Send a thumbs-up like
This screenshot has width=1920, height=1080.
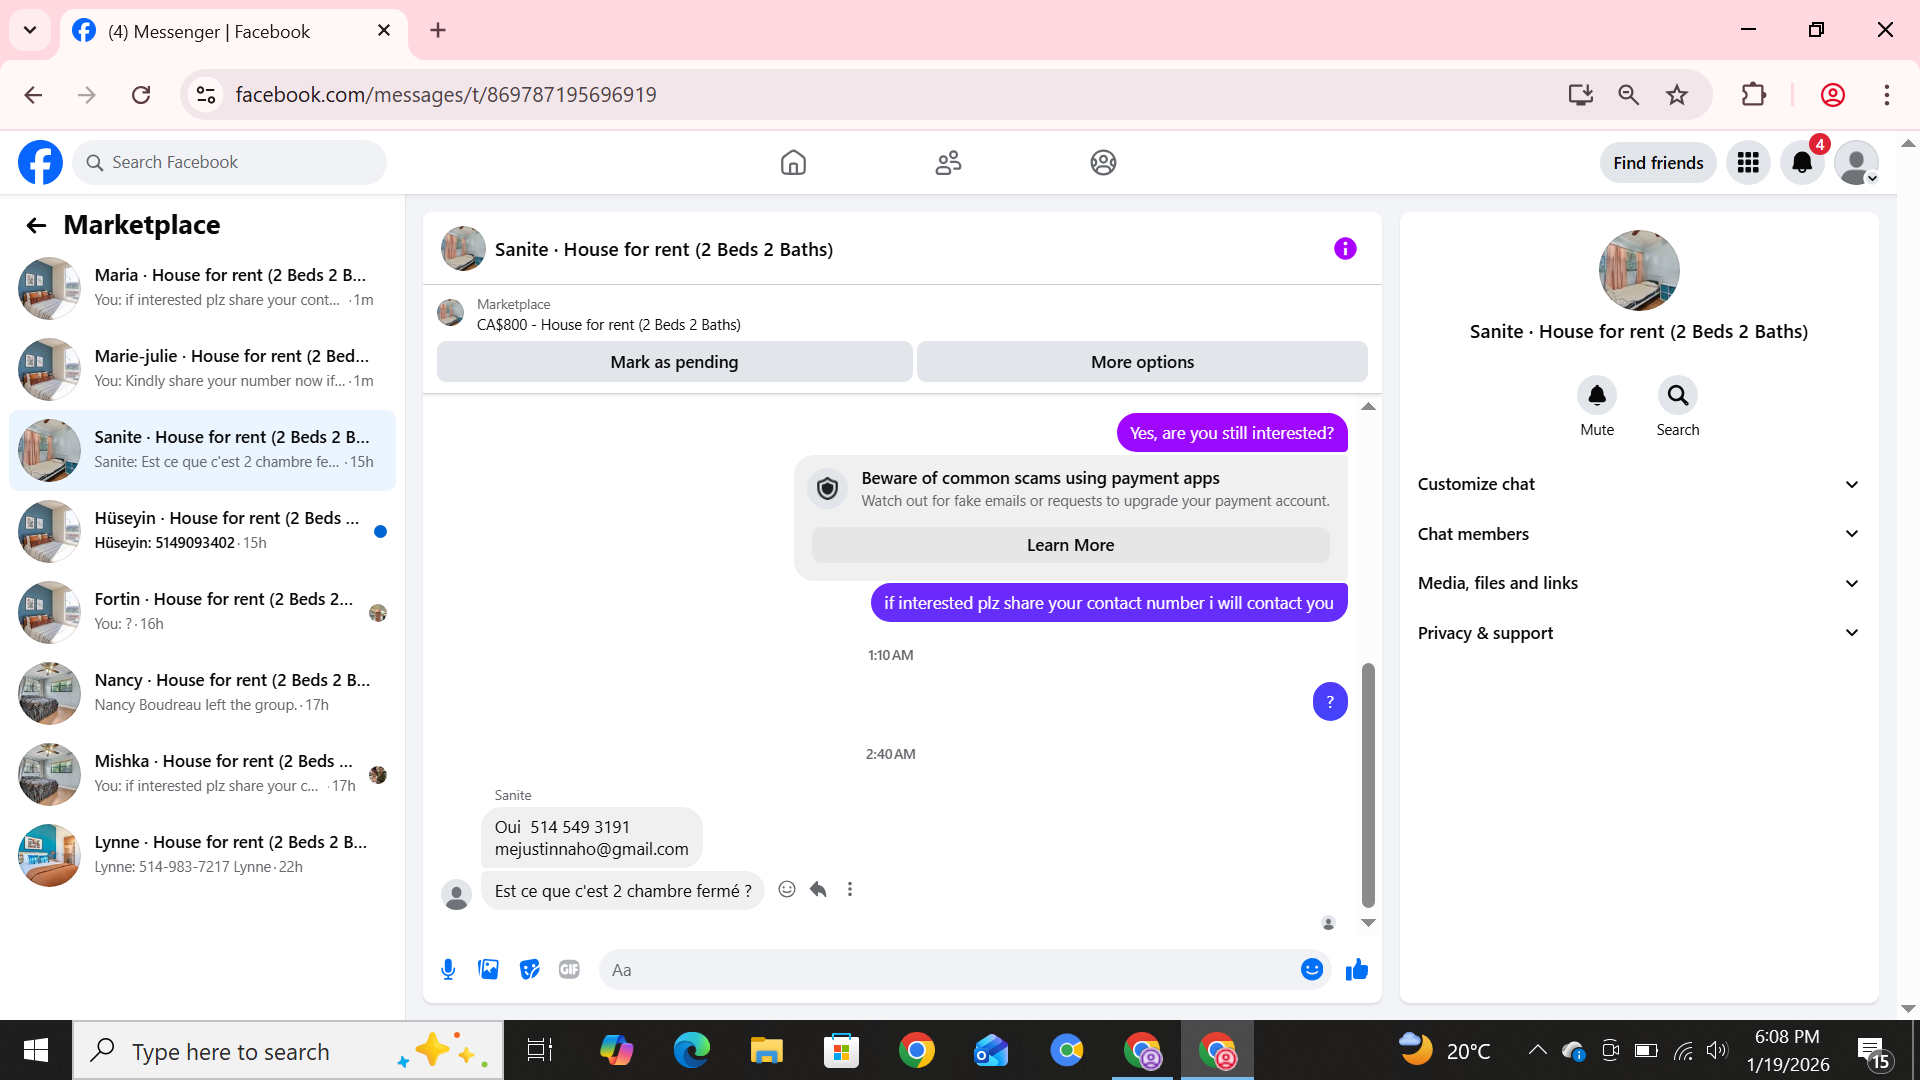1356,969
